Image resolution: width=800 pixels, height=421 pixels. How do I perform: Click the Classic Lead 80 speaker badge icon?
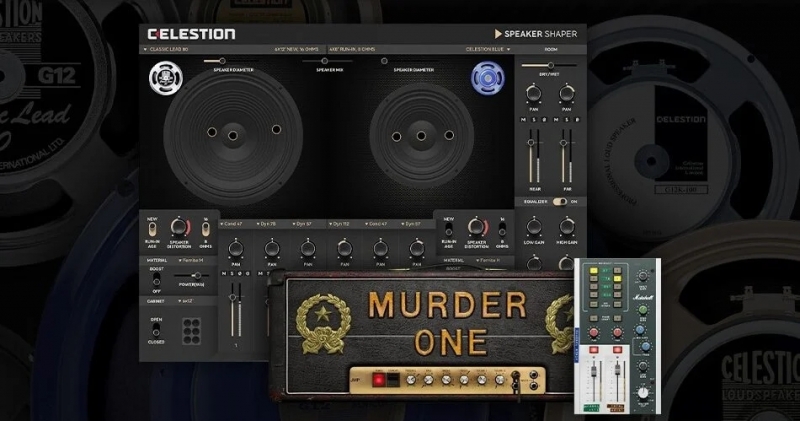click(x=166, y=78)
